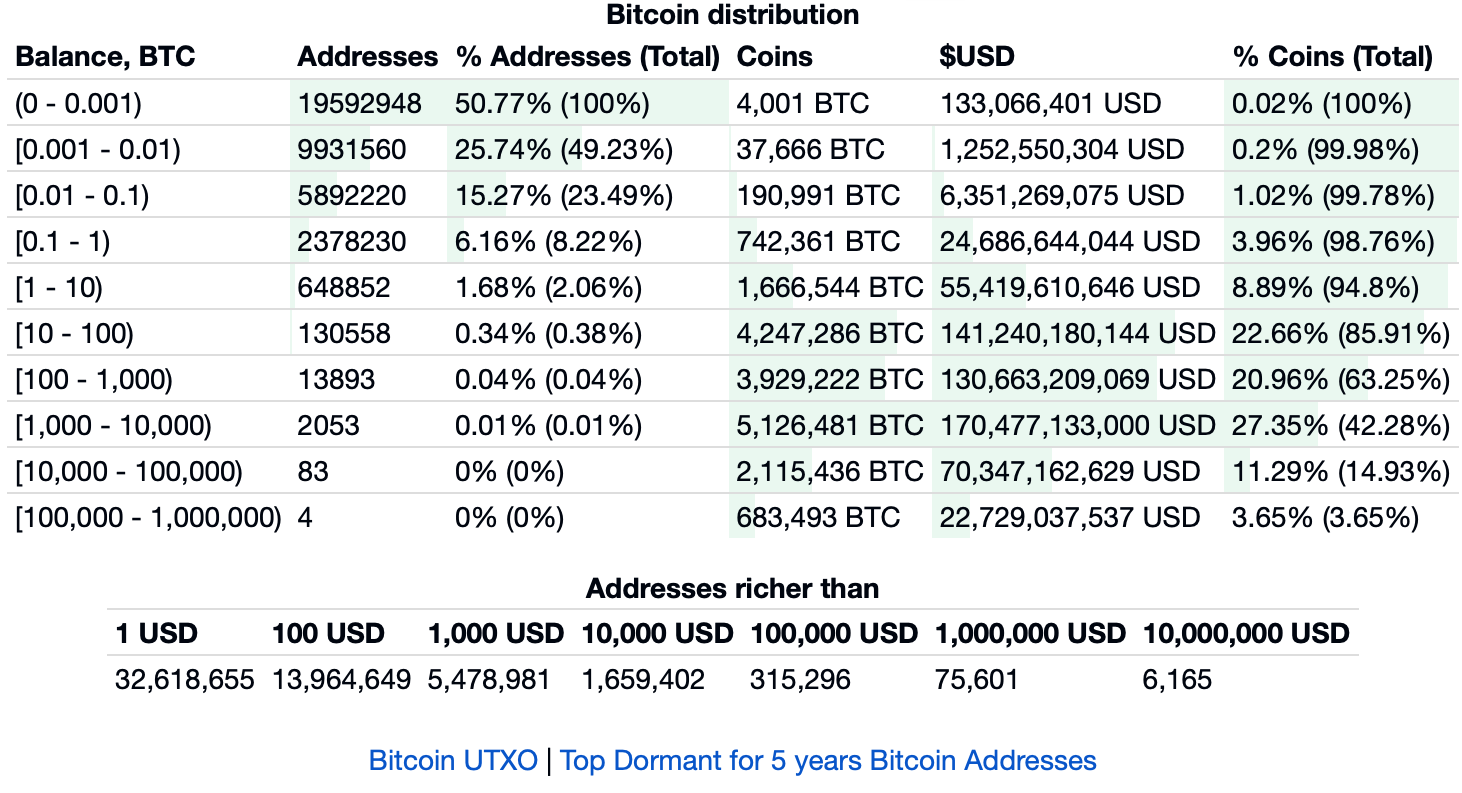This screenshot has width=1462, height=793.
Task: Select the (0 - 0.001) balance row
Action: (78, 103)
